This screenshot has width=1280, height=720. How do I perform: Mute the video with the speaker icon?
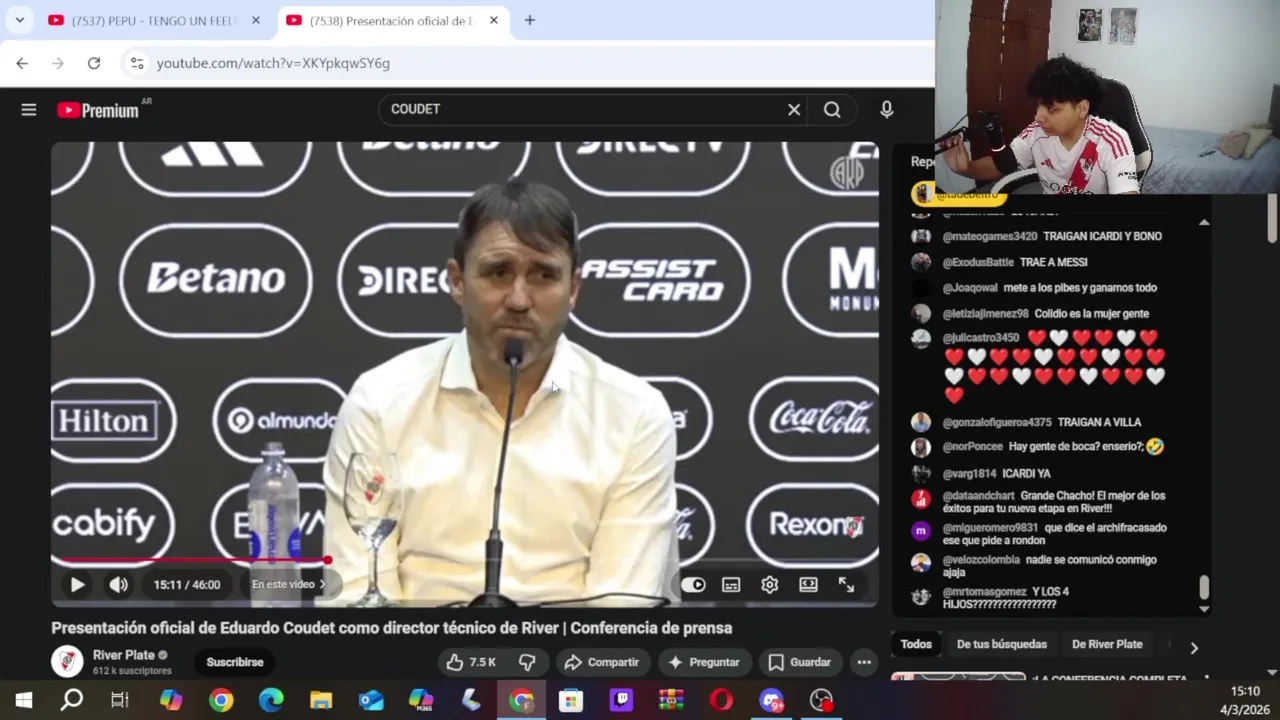(x=118, y=585)
